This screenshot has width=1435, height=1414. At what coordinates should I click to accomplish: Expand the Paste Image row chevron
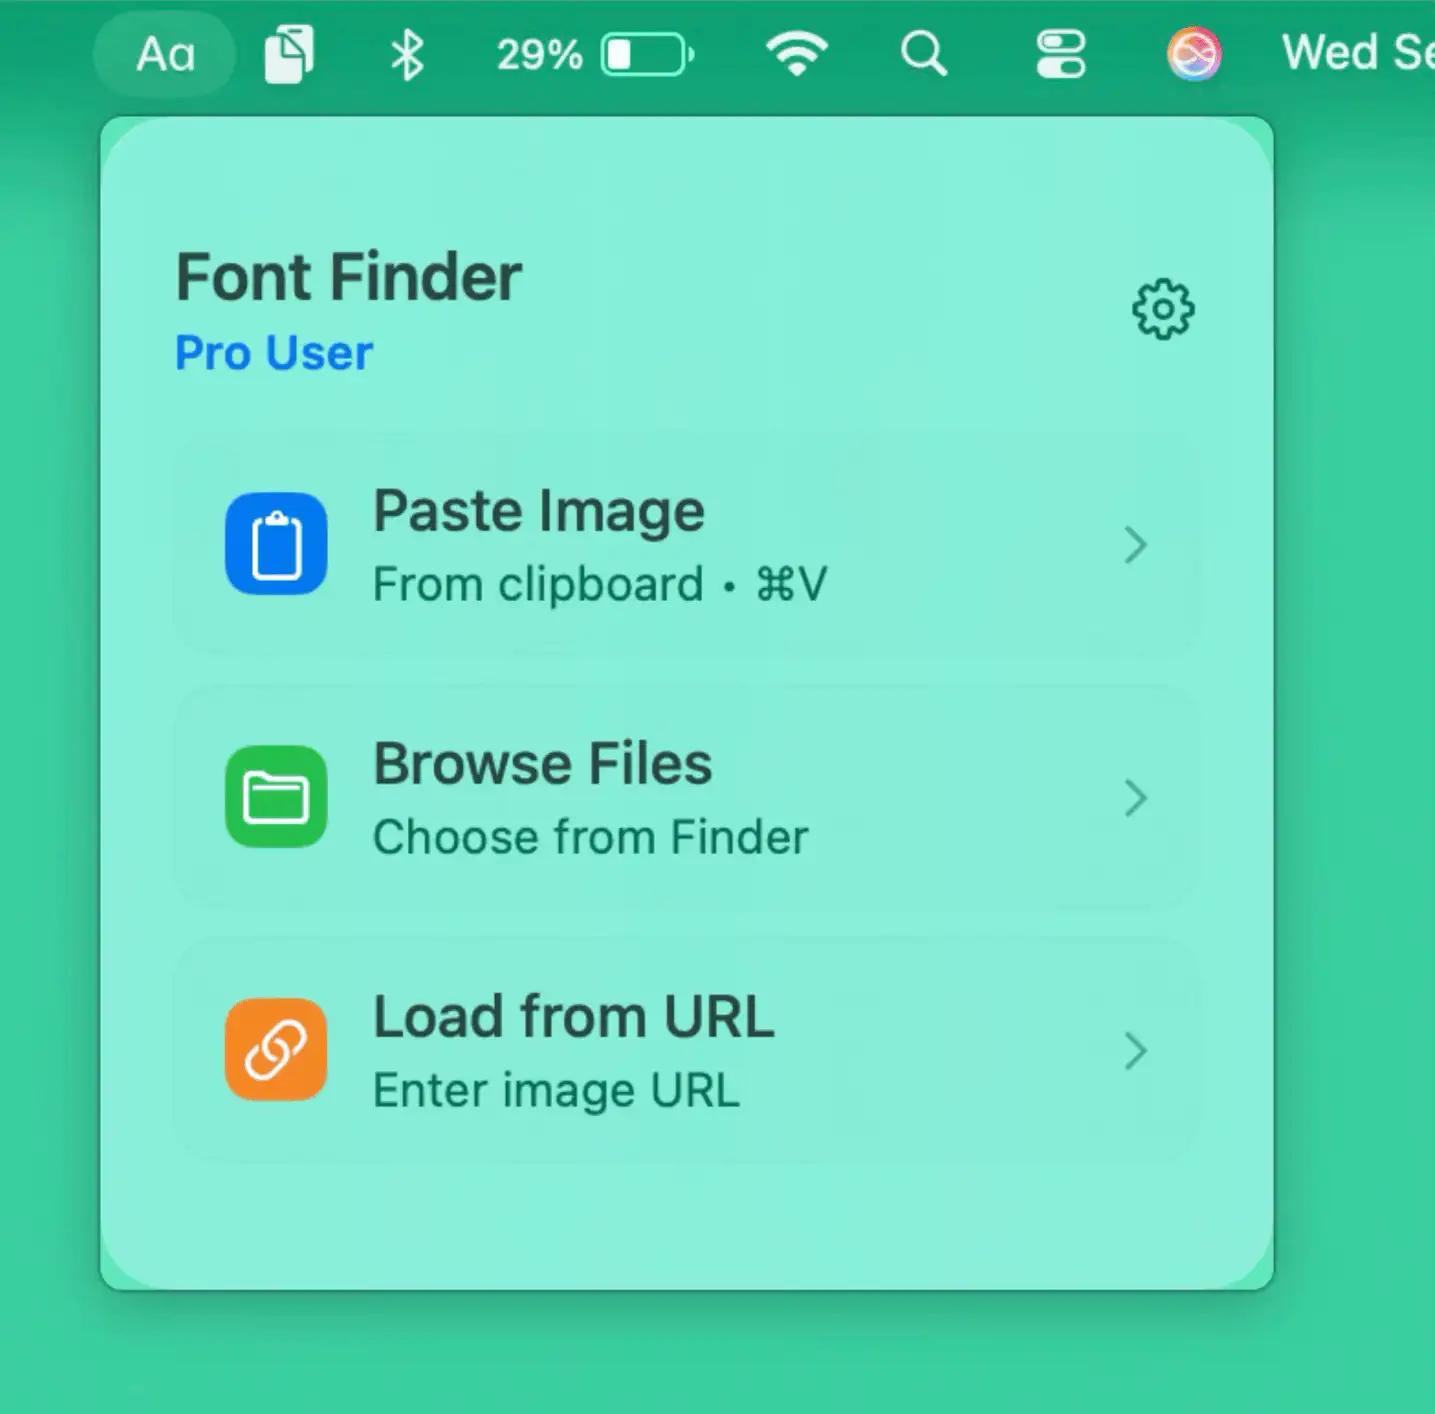1134,545
